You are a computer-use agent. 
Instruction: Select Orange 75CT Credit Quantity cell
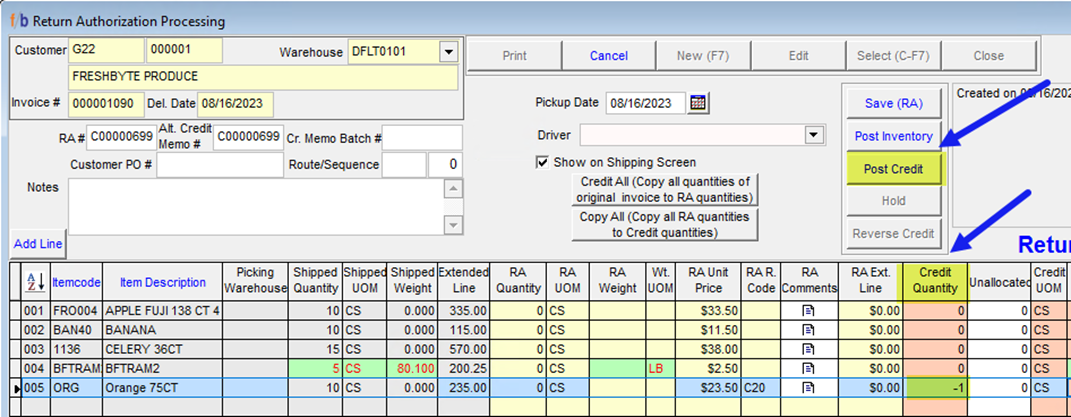[x=935, y=387]
